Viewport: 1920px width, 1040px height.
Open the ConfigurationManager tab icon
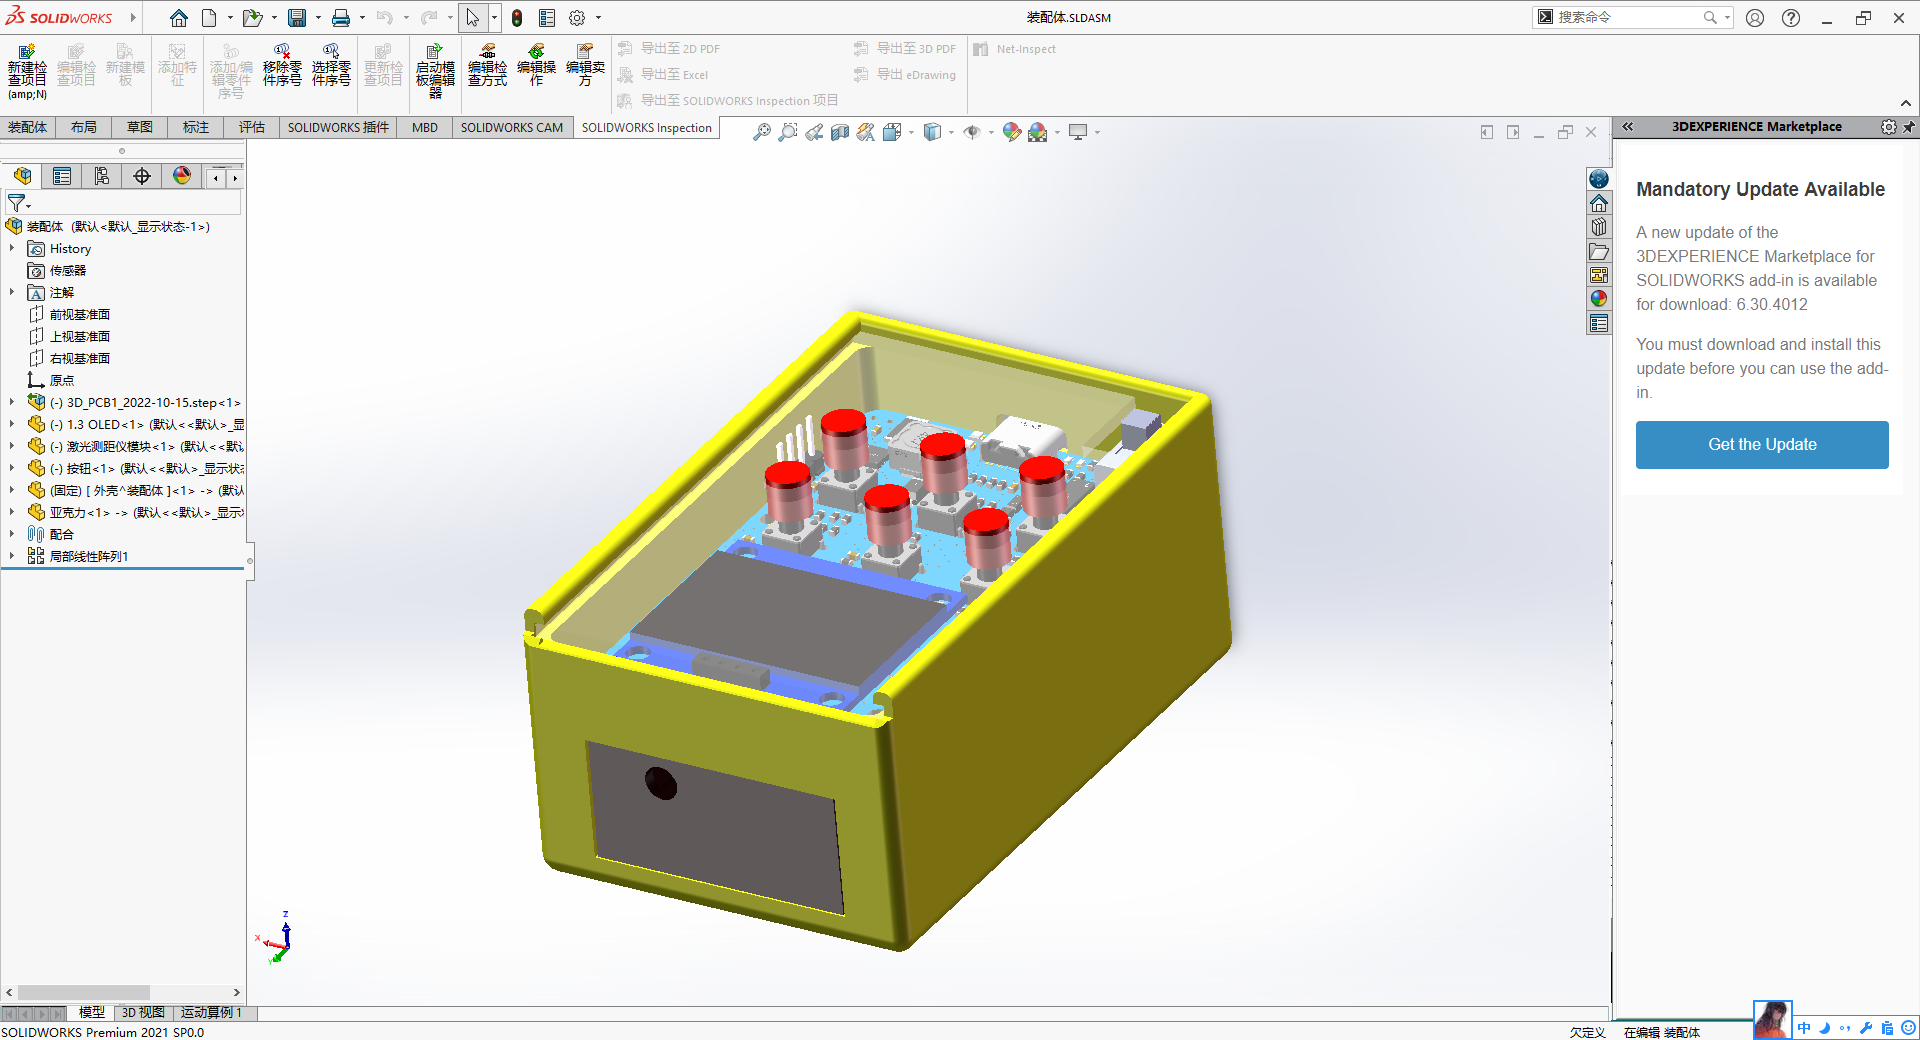point(102,177)
